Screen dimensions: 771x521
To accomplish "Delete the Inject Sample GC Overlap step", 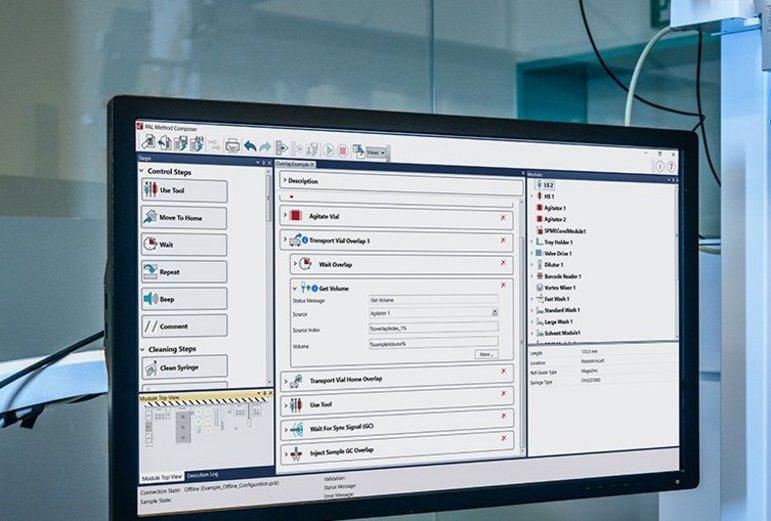I will (504, 438).
